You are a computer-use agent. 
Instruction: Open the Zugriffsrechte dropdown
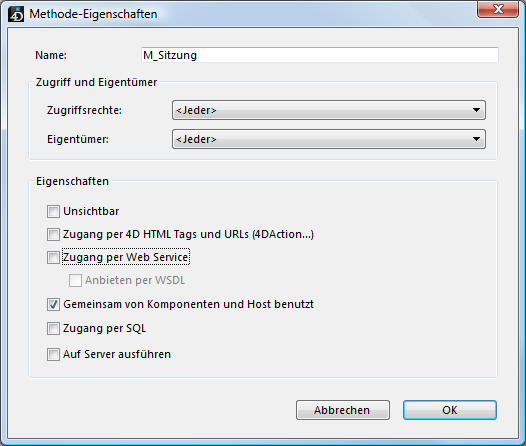(x=329, y=110)
